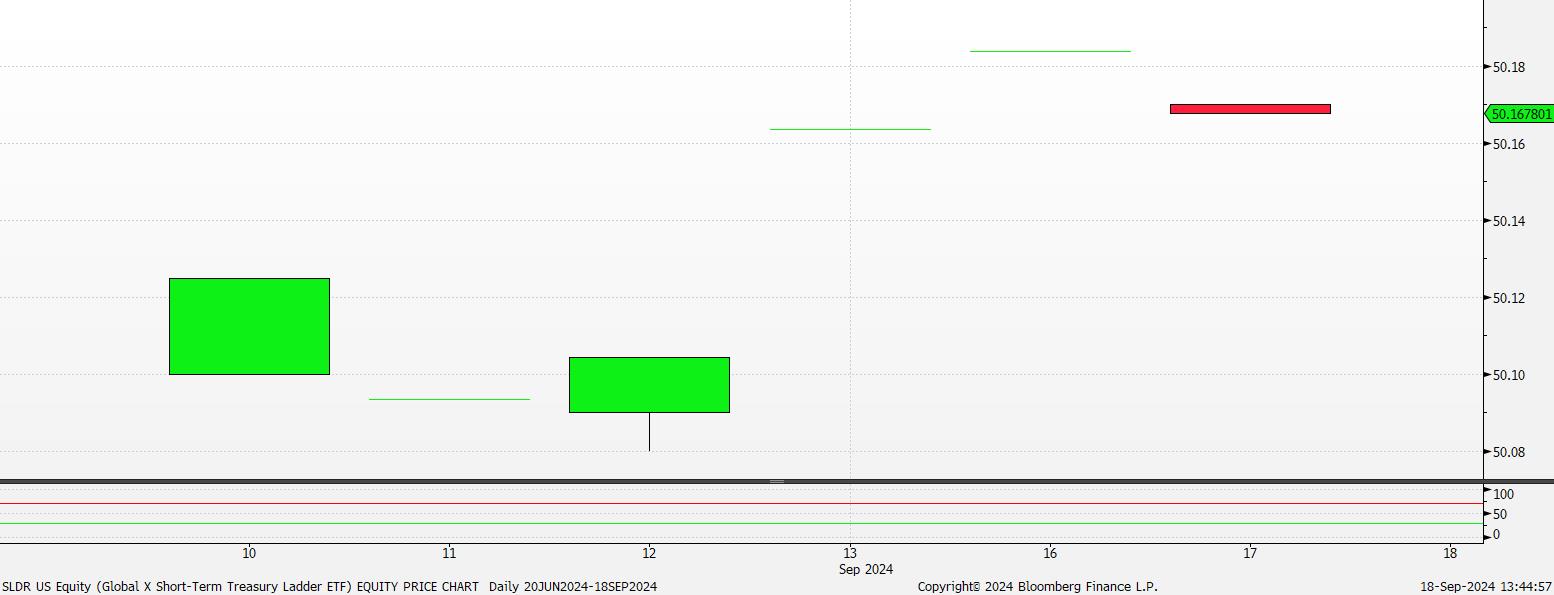Click the red candlestick for September 17
This screenshot has height=595, width=1554.
1250,109
